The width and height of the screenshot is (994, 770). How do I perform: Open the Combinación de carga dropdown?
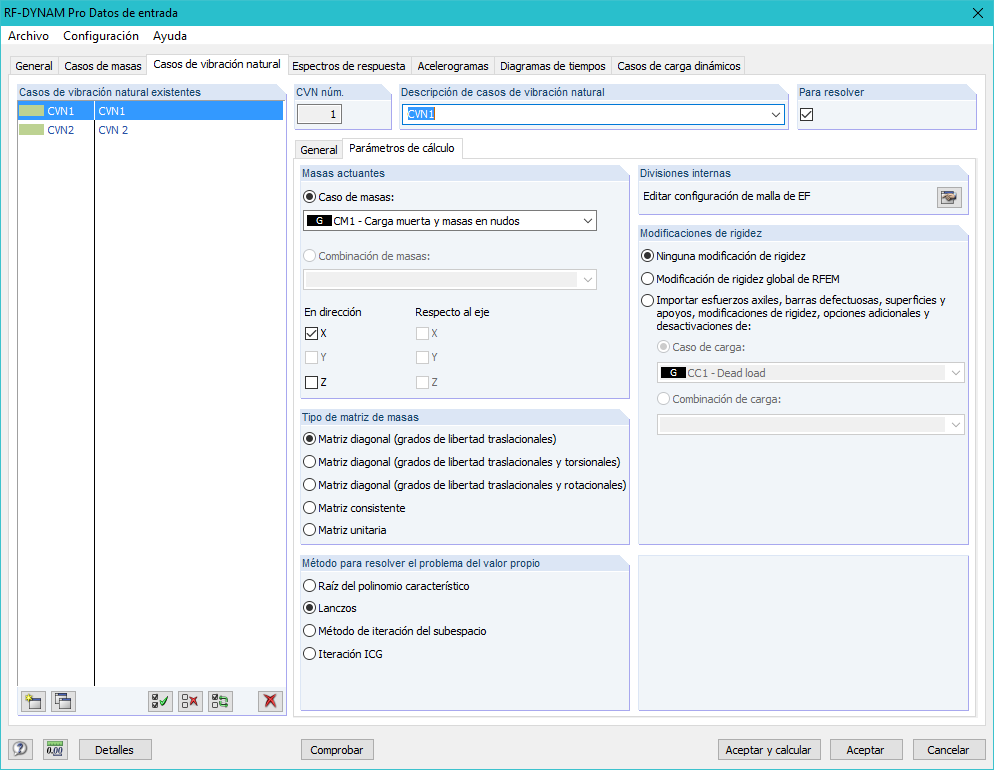click(811, 425)
